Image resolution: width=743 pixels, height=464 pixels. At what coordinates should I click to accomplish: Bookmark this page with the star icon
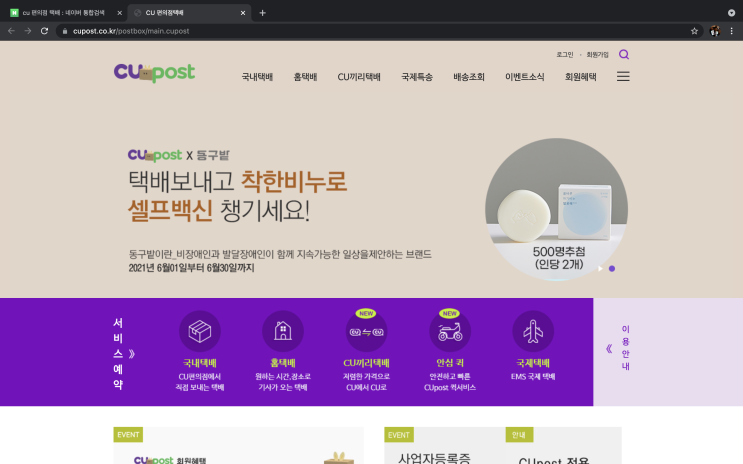point(694,31)
